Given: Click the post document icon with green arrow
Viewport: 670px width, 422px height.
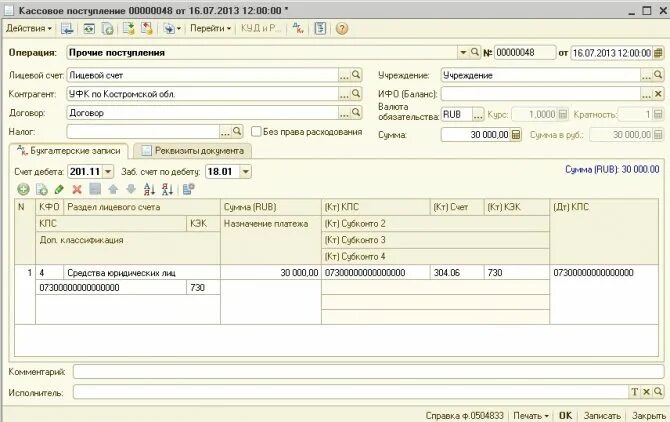Looking at the screenshot, I should coord(128,29).
